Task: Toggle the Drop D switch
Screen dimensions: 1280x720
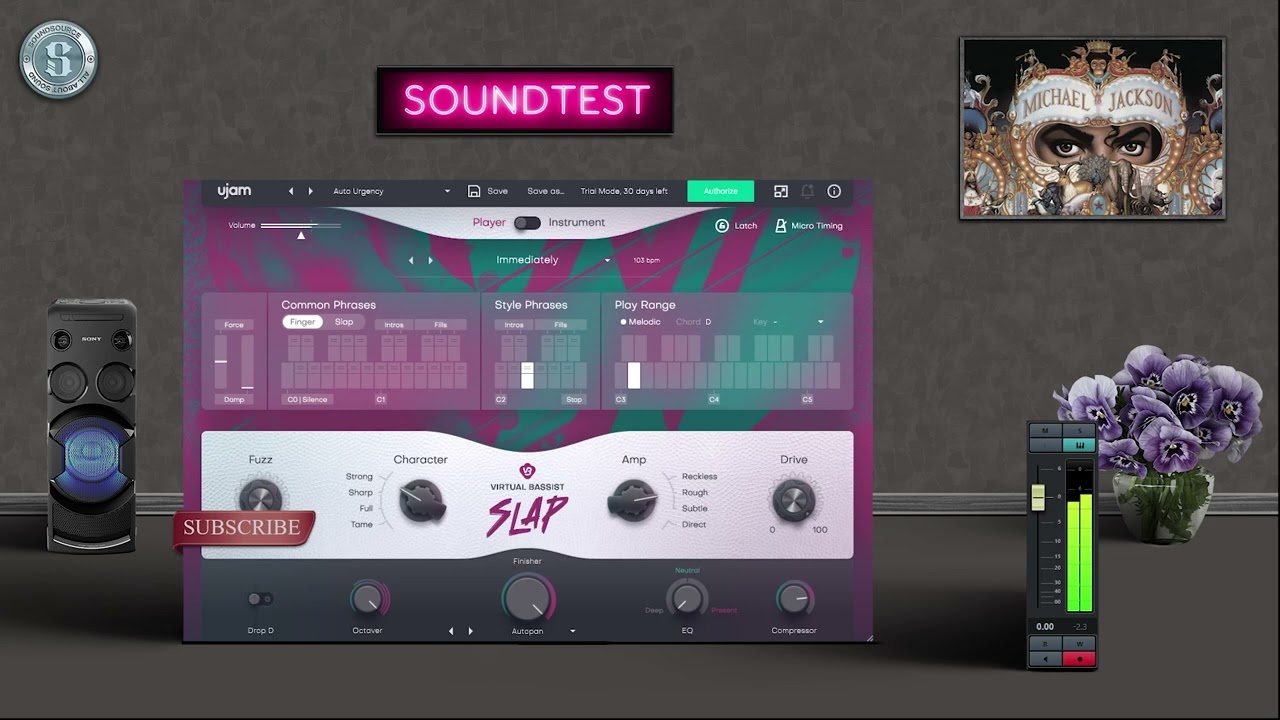Action: click(x=260, y=599)
